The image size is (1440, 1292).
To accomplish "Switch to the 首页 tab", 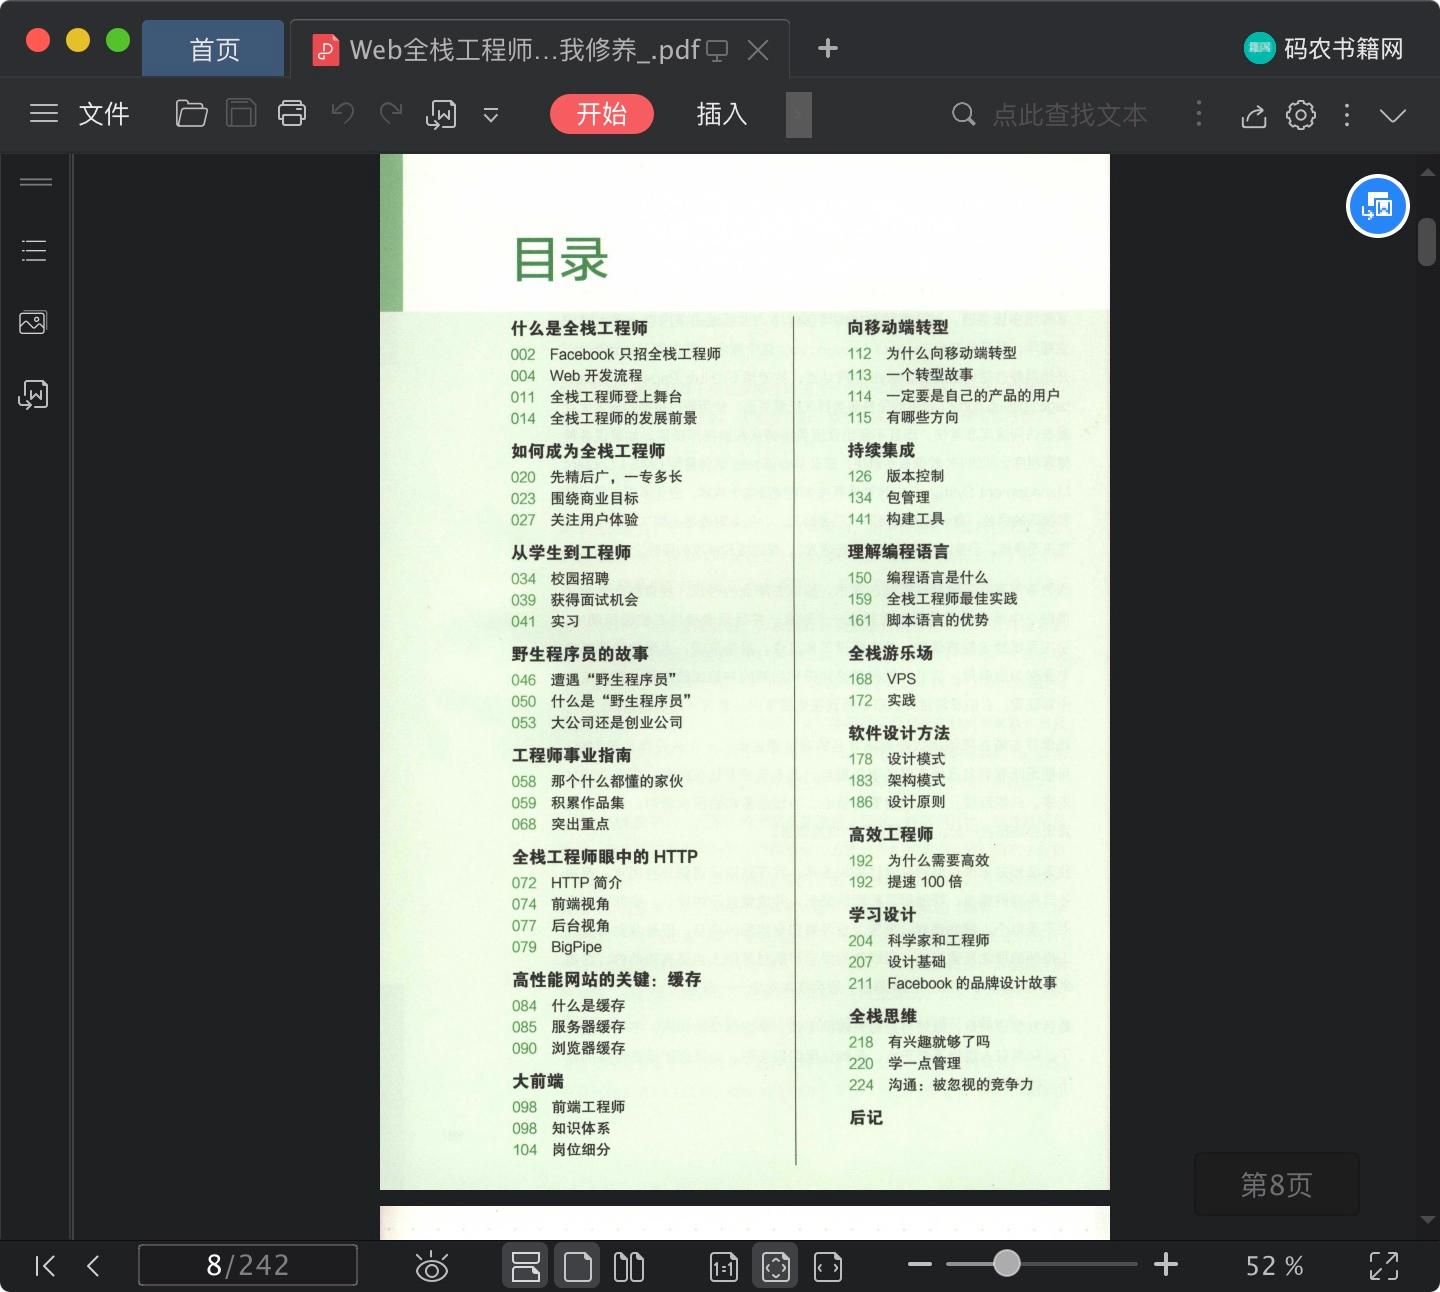I will (214, 49).
